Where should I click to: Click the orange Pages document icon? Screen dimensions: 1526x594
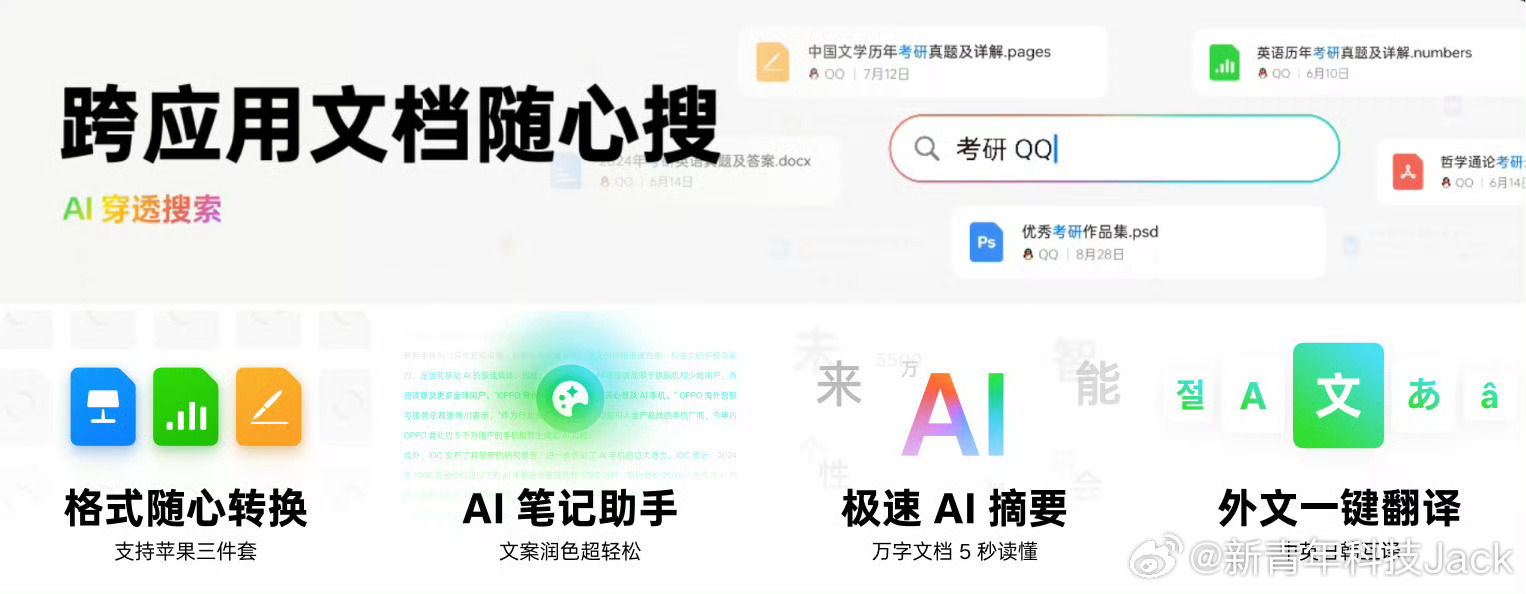tap(269, 406)
